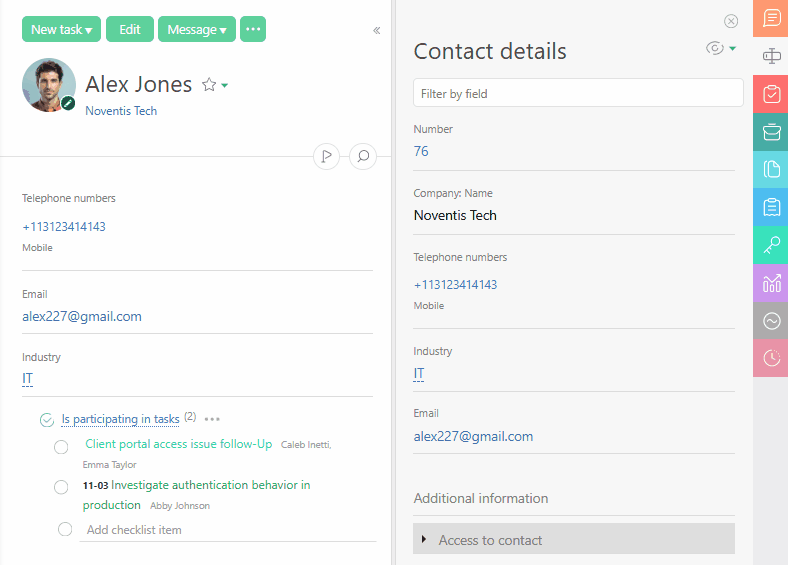Expand the 'Access to contact' section
Image resolution: width=788 pixels, height=565 pixels.
point(424,540)
